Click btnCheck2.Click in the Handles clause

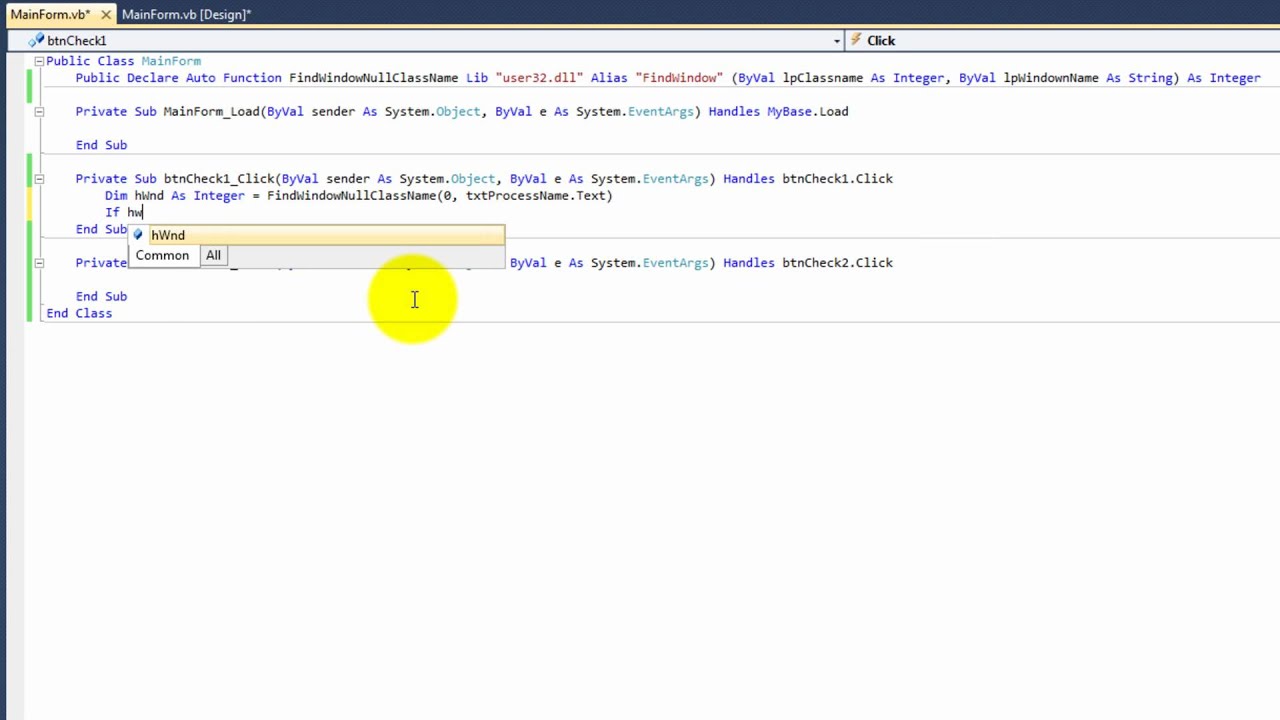837,263
